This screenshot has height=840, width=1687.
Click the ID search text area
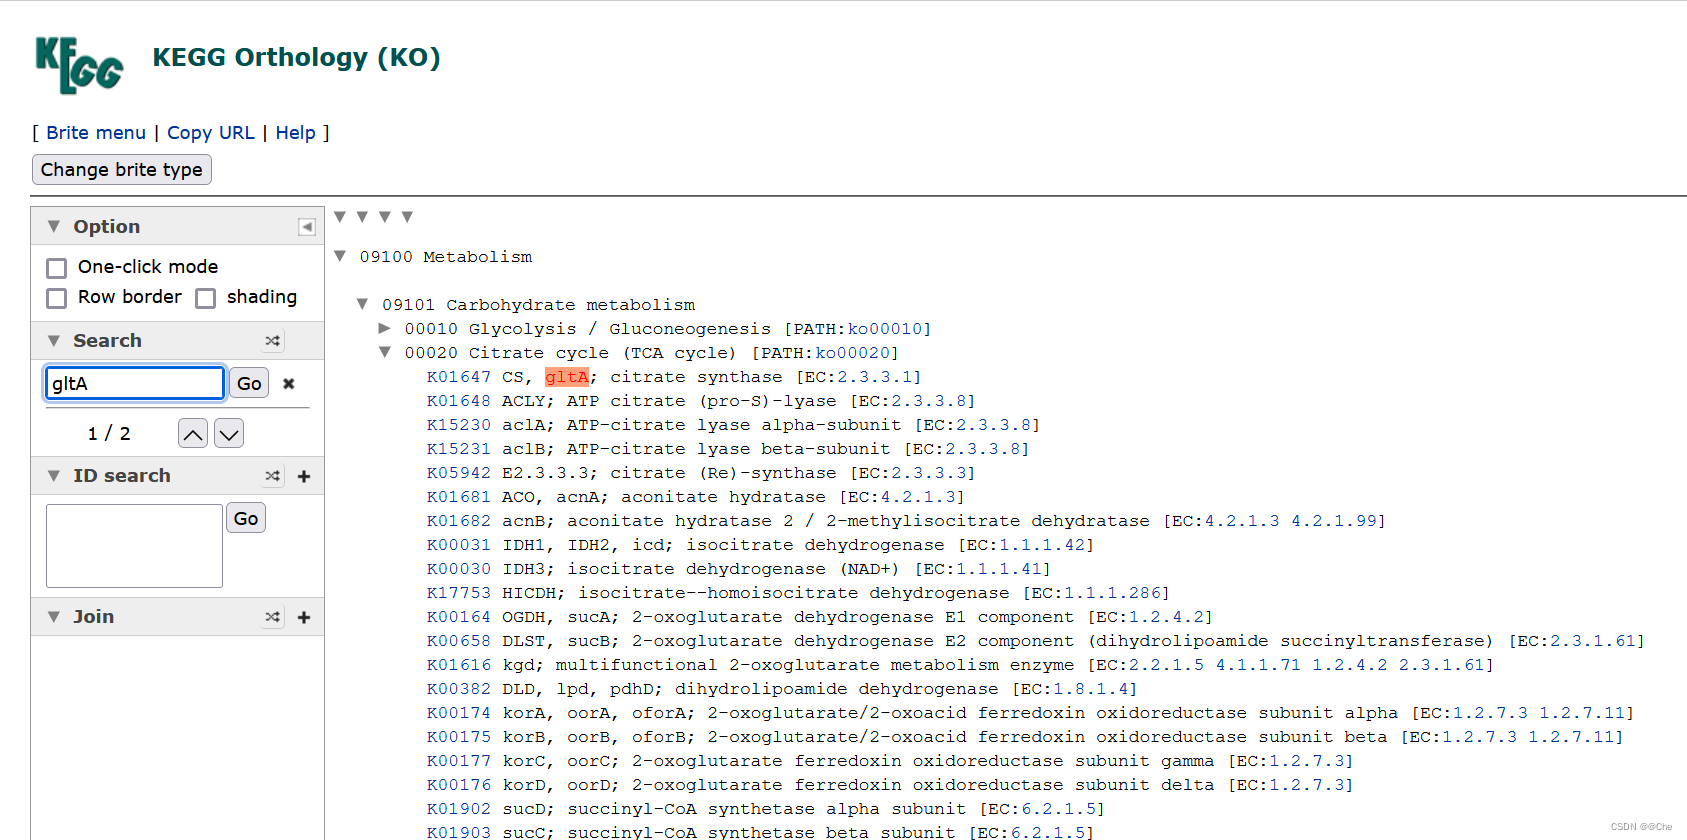[x=134, y=546]
